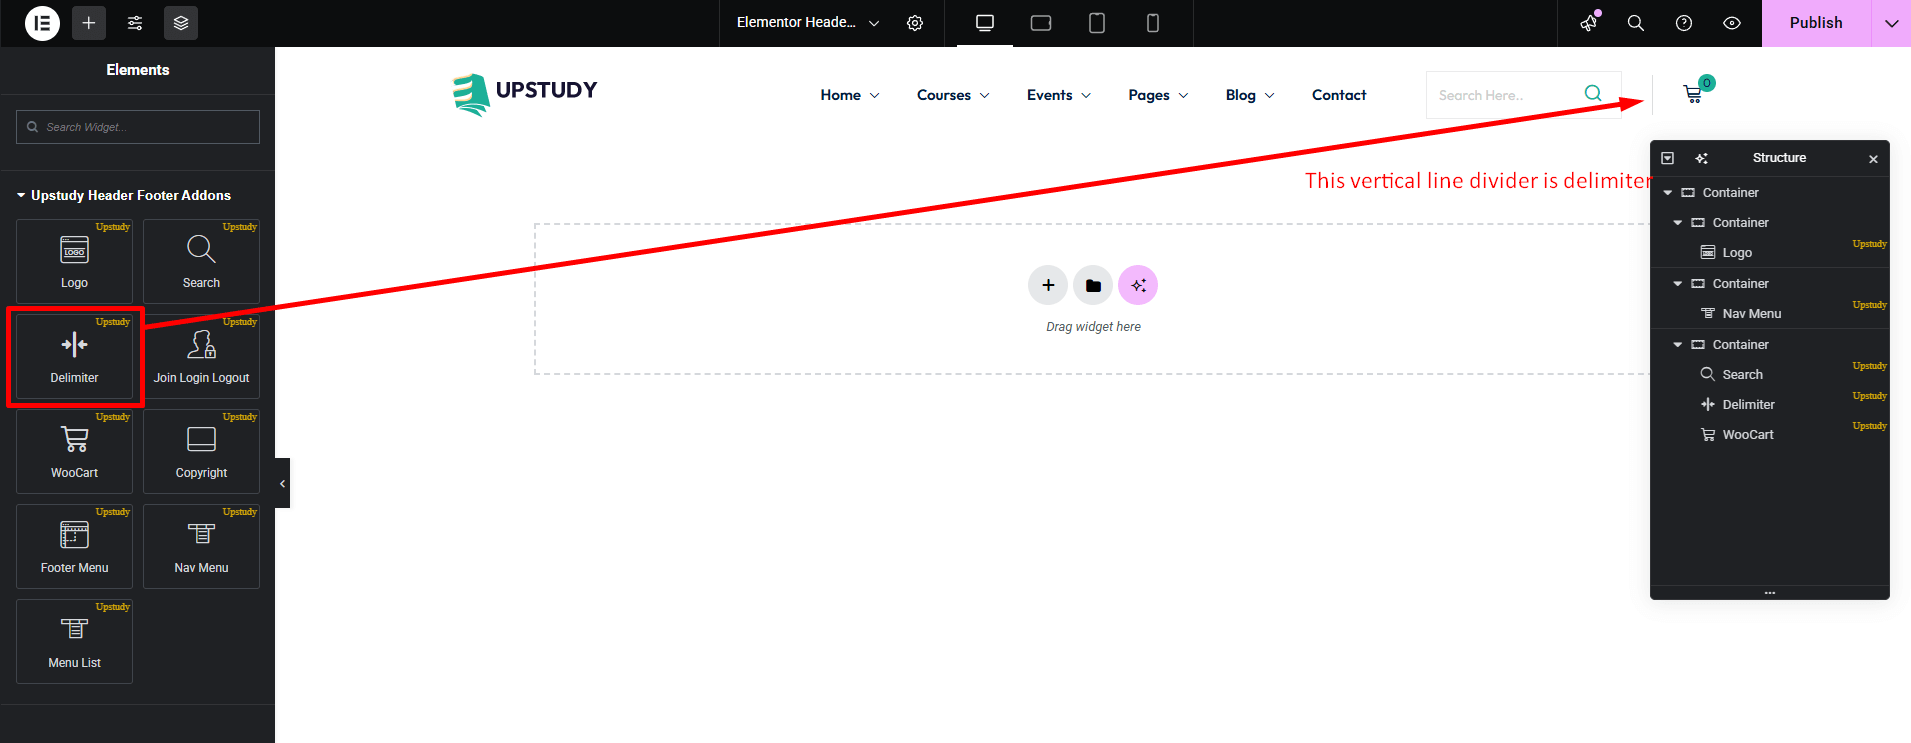Collapse the Container holding Nav Menu

point(1677,284)
